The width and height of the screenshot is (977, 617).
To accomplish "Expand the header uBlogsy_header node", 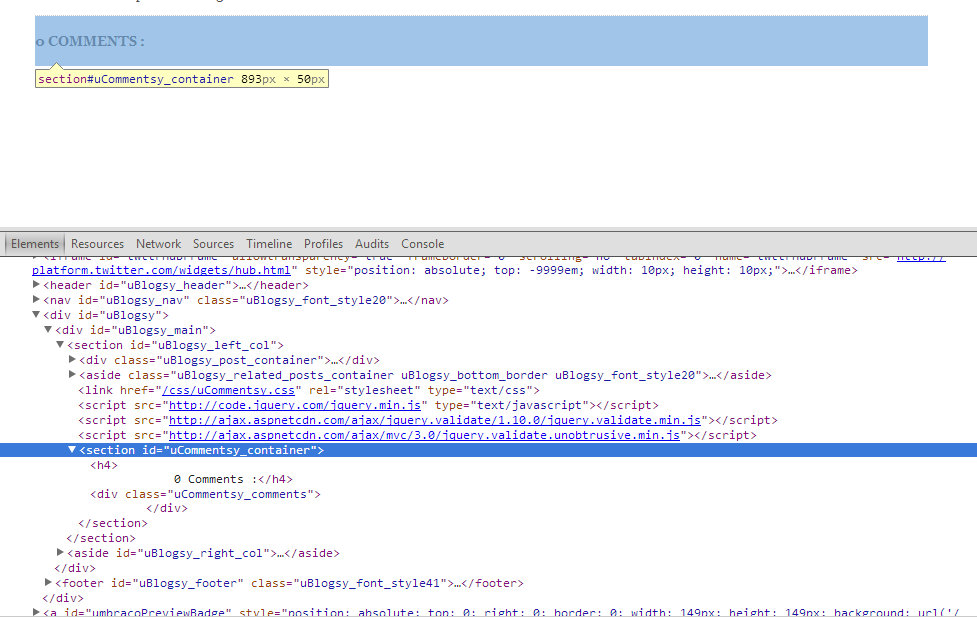I will click(x=36, y=284).
